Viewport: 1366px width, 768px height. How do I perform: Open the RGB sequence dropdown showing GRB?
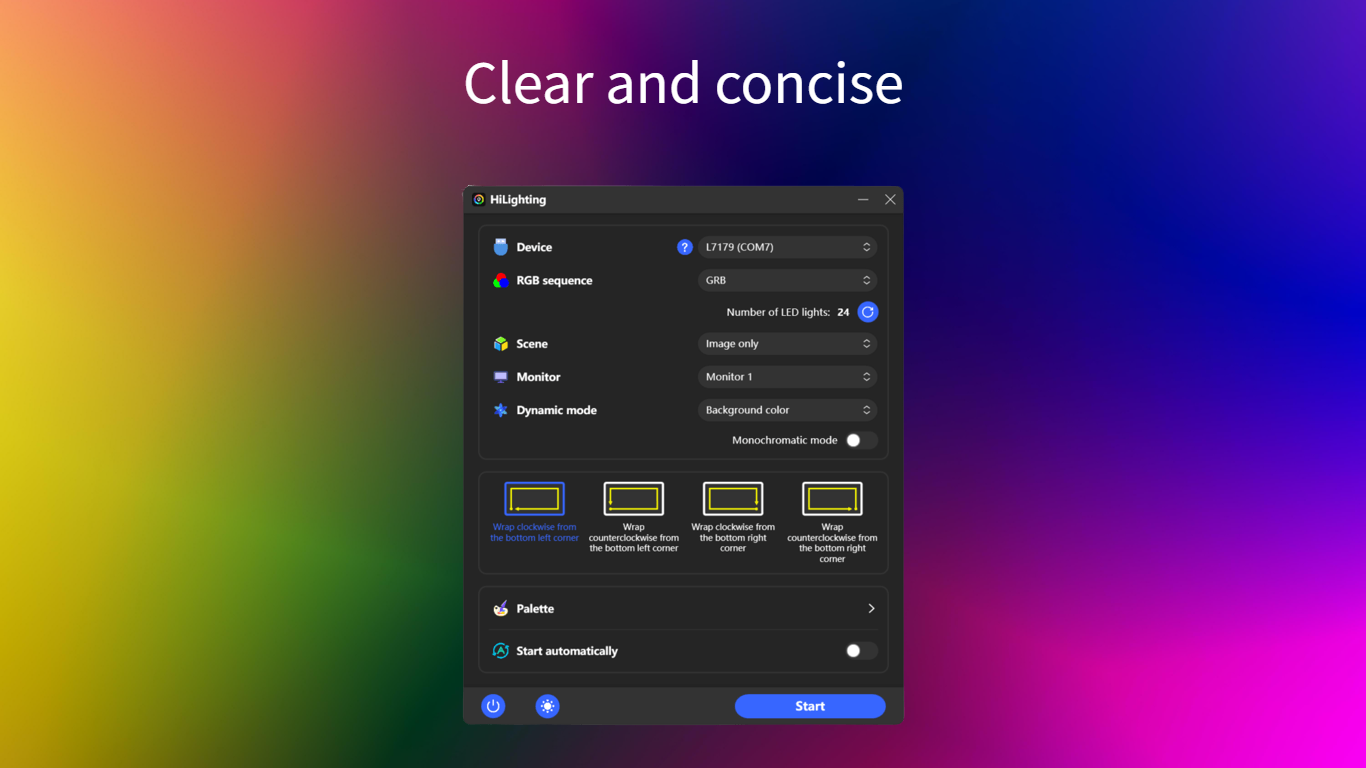click(787, 280)
